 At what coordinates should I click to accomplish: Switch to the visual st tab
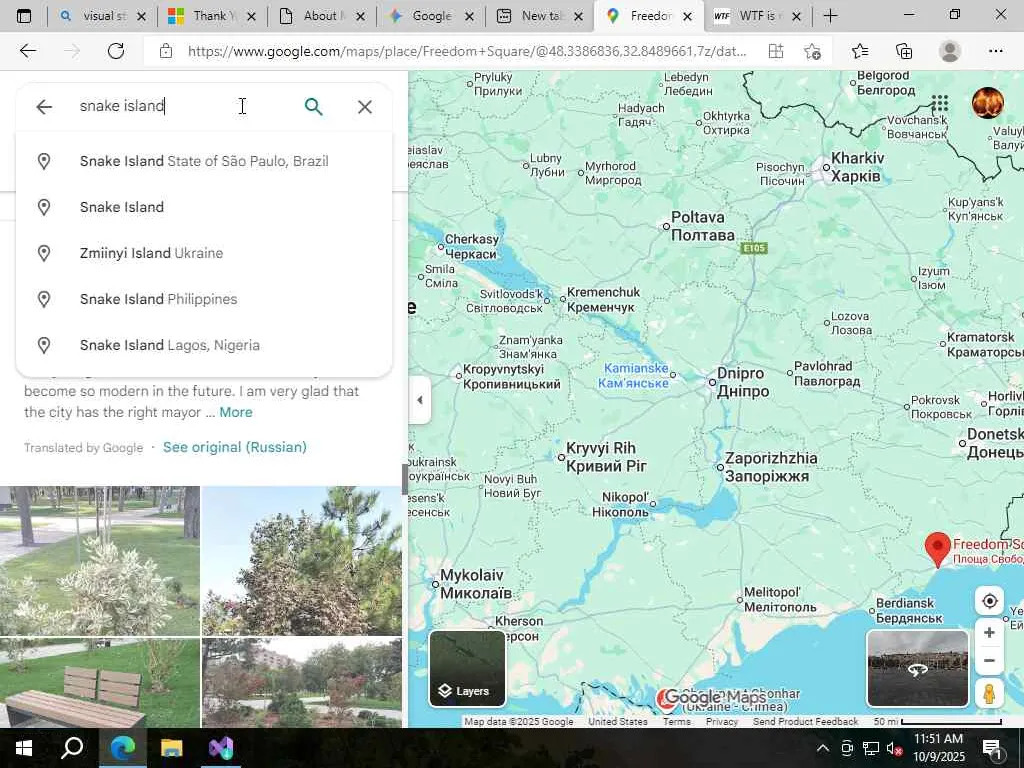[102, 16]
